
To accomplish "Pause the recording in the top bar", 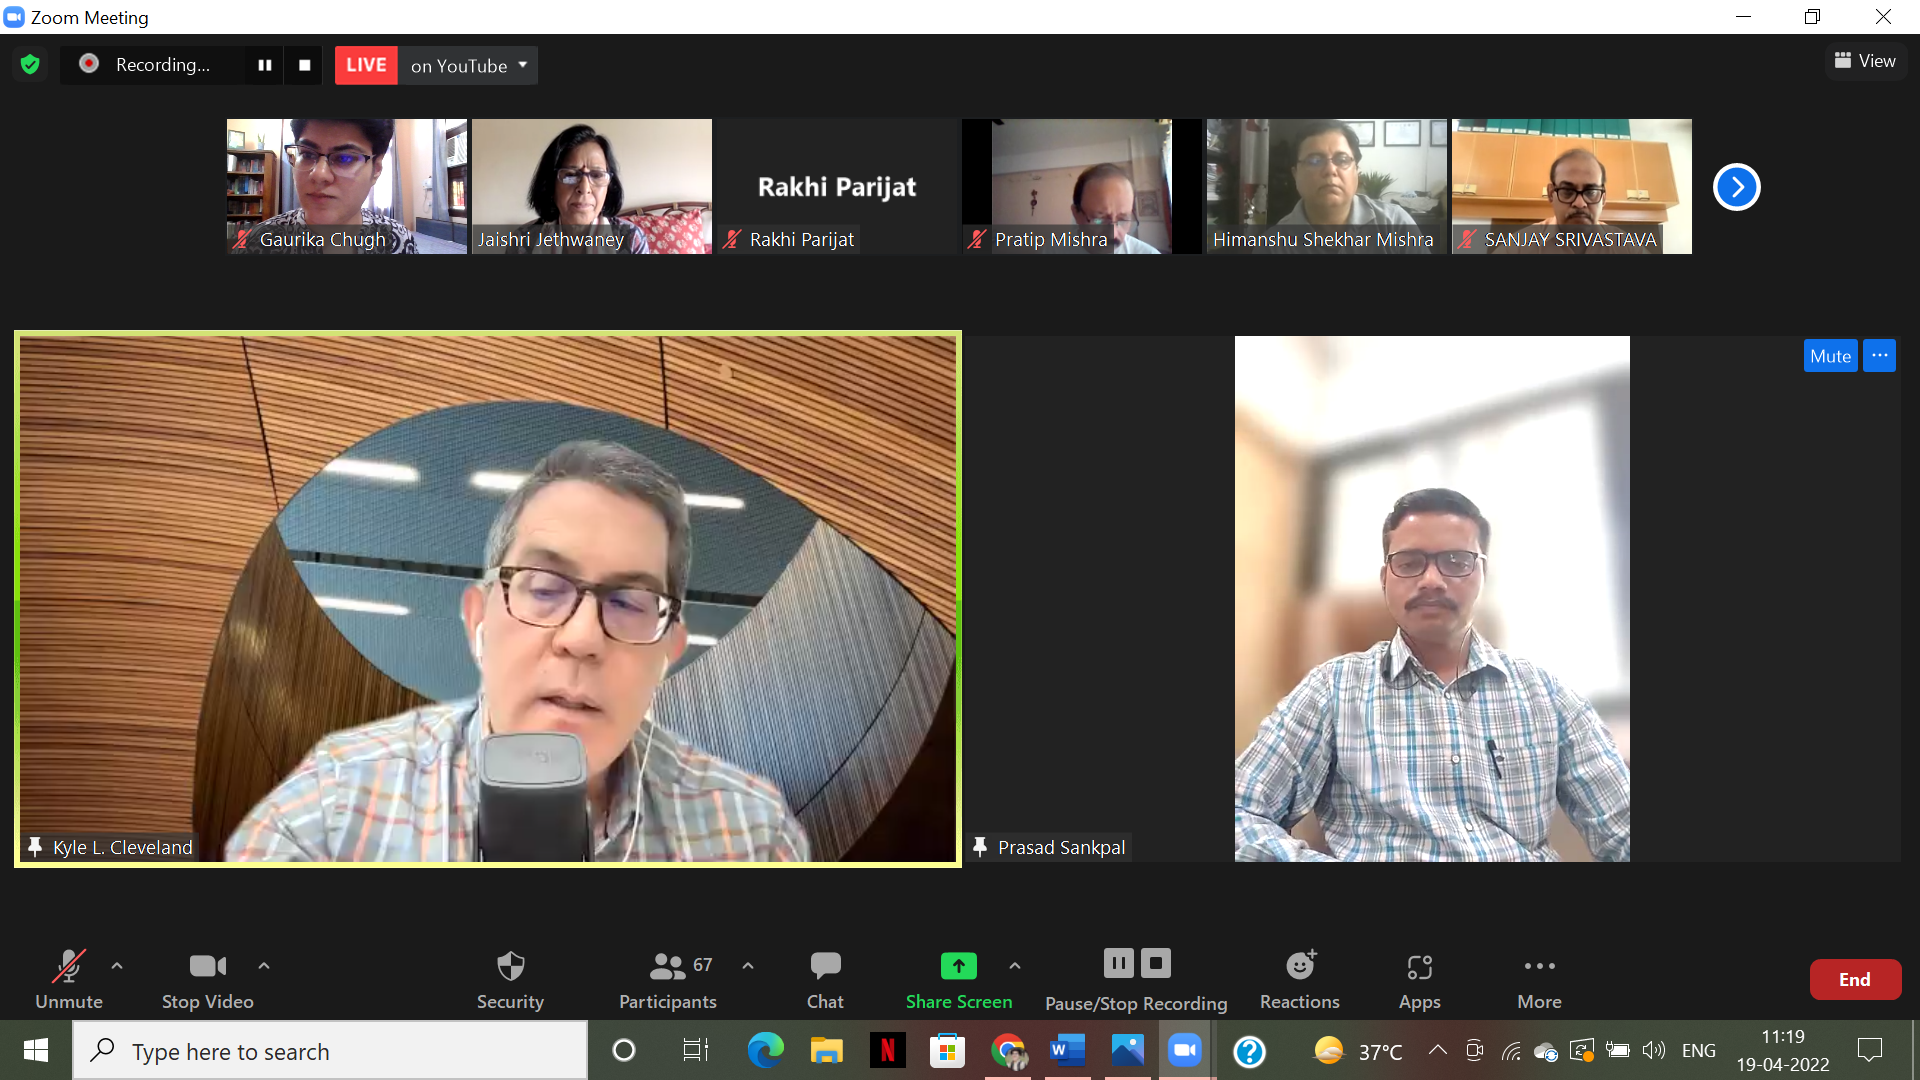I will pos(265,65).
